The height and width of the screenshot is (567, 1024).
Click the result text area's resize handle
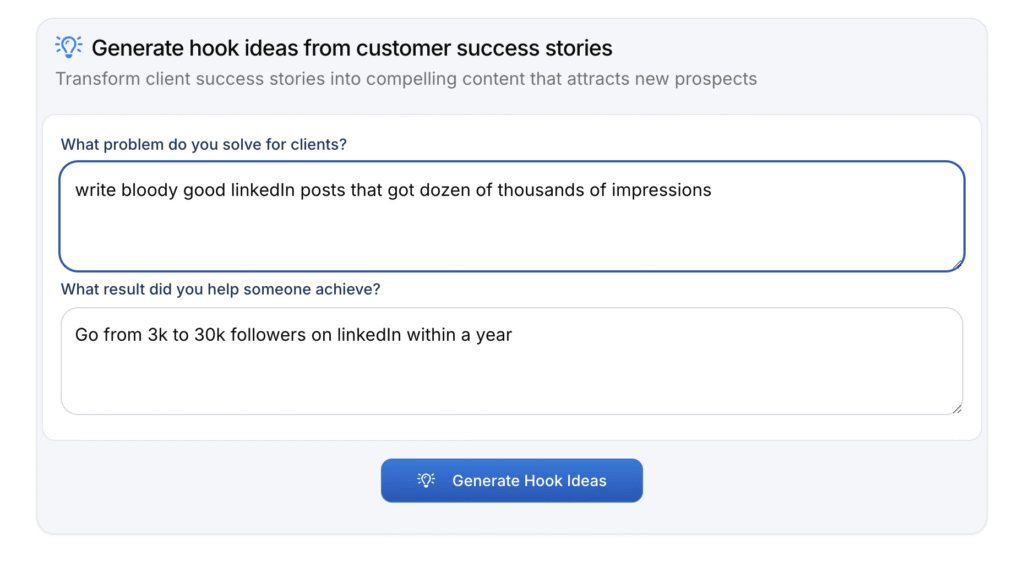click(957, 408)
